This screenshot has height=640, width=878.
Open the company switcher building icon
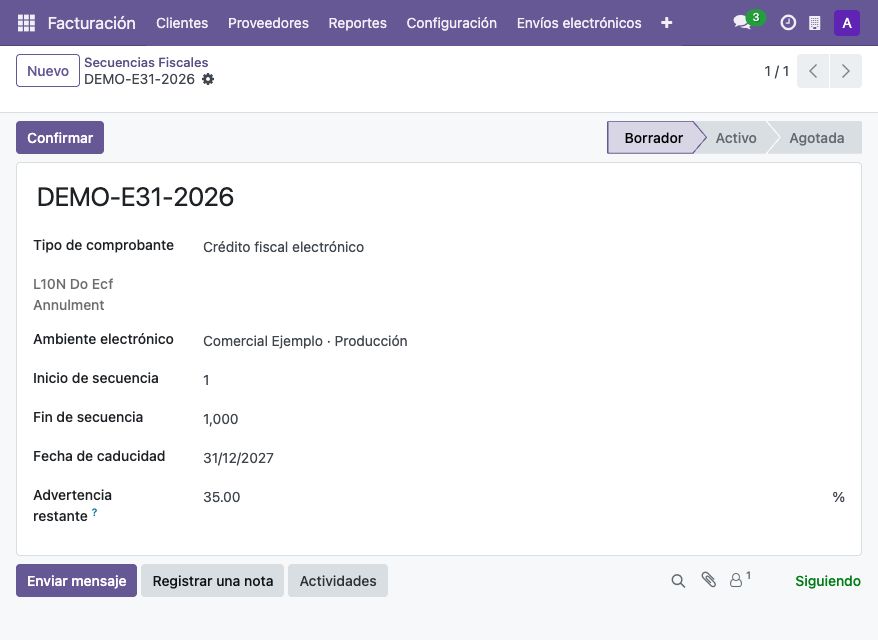tap(815, 23)
